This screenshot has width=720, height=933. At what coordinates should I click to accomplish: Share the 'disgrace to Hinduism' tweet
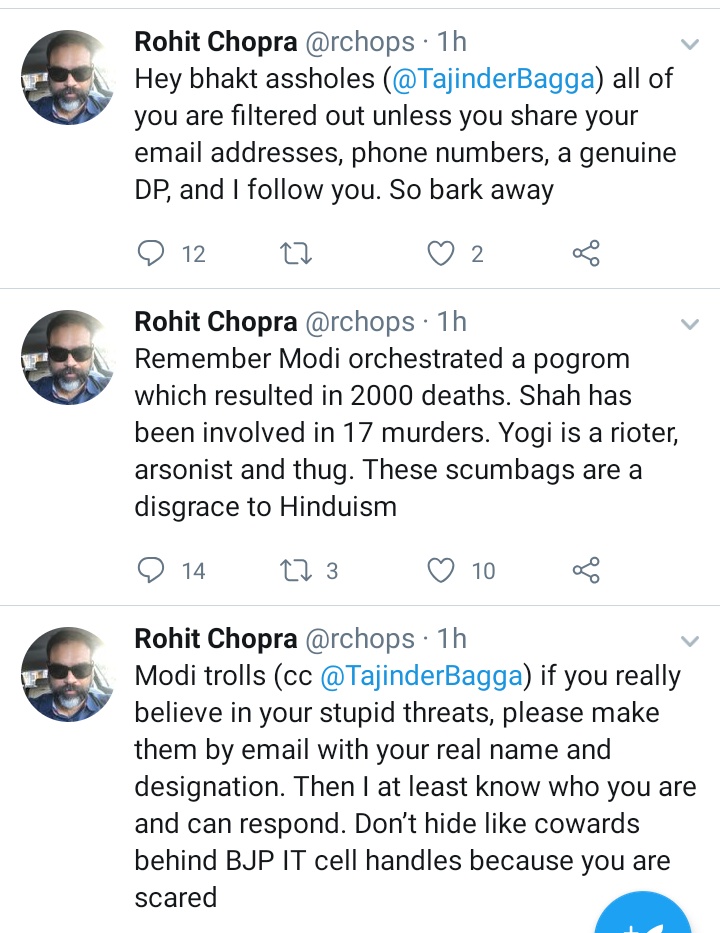pyautogui.click(x=586, y=570)
